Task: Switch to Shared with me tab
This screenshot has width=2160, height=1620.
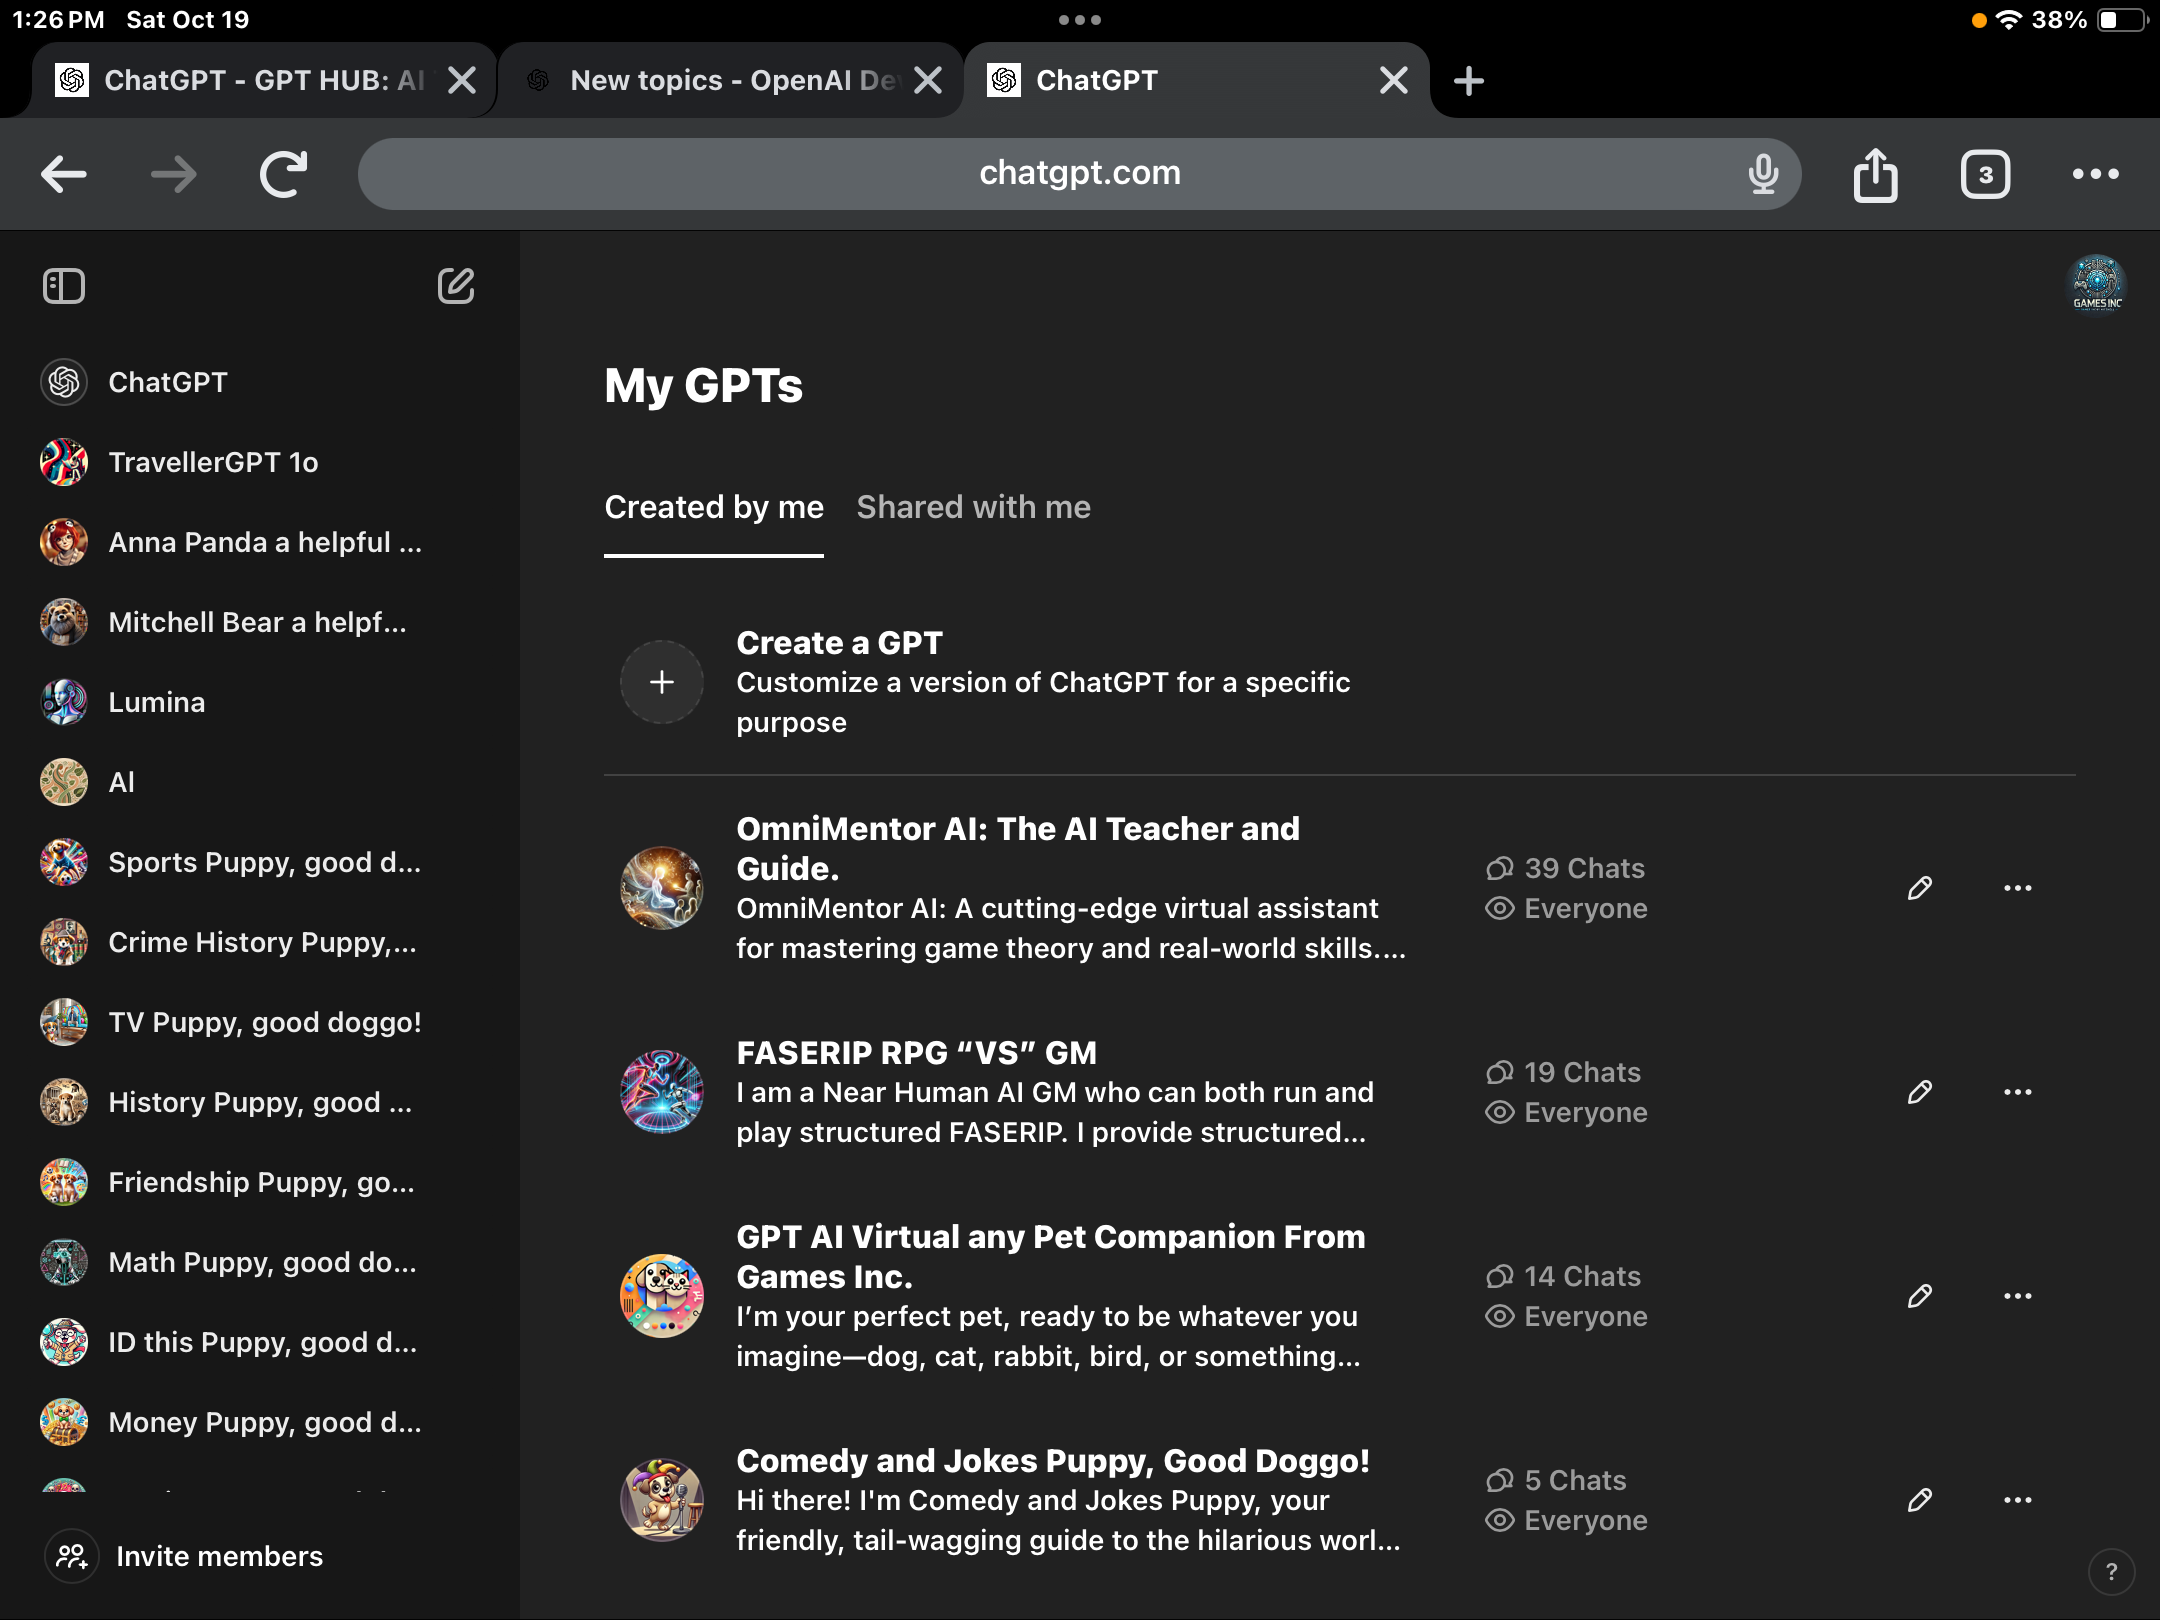Action: coord(973,507)
